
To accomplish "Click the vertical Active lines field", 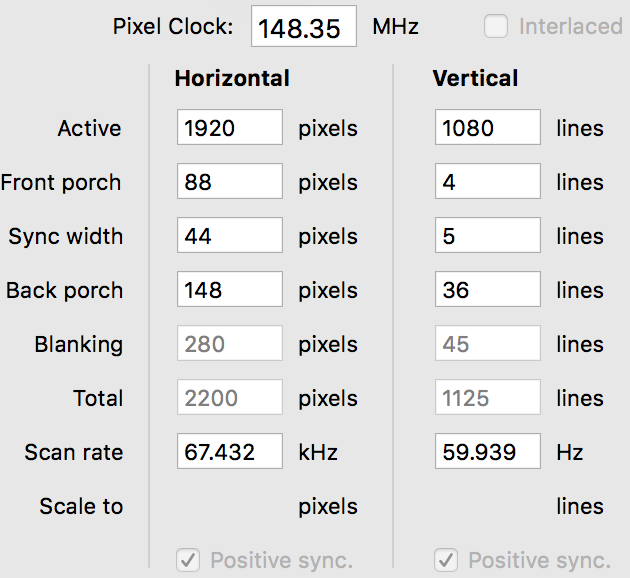I will click(488, 128).
